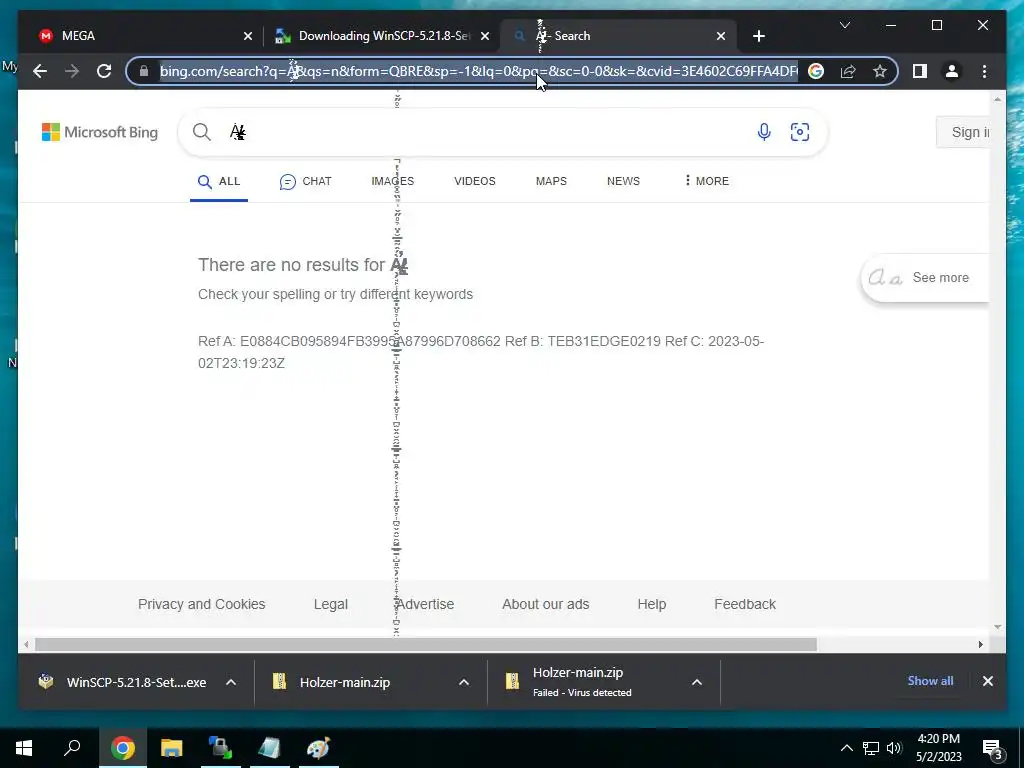
Task: Open the Legal footer link
Action: point(330,604)
